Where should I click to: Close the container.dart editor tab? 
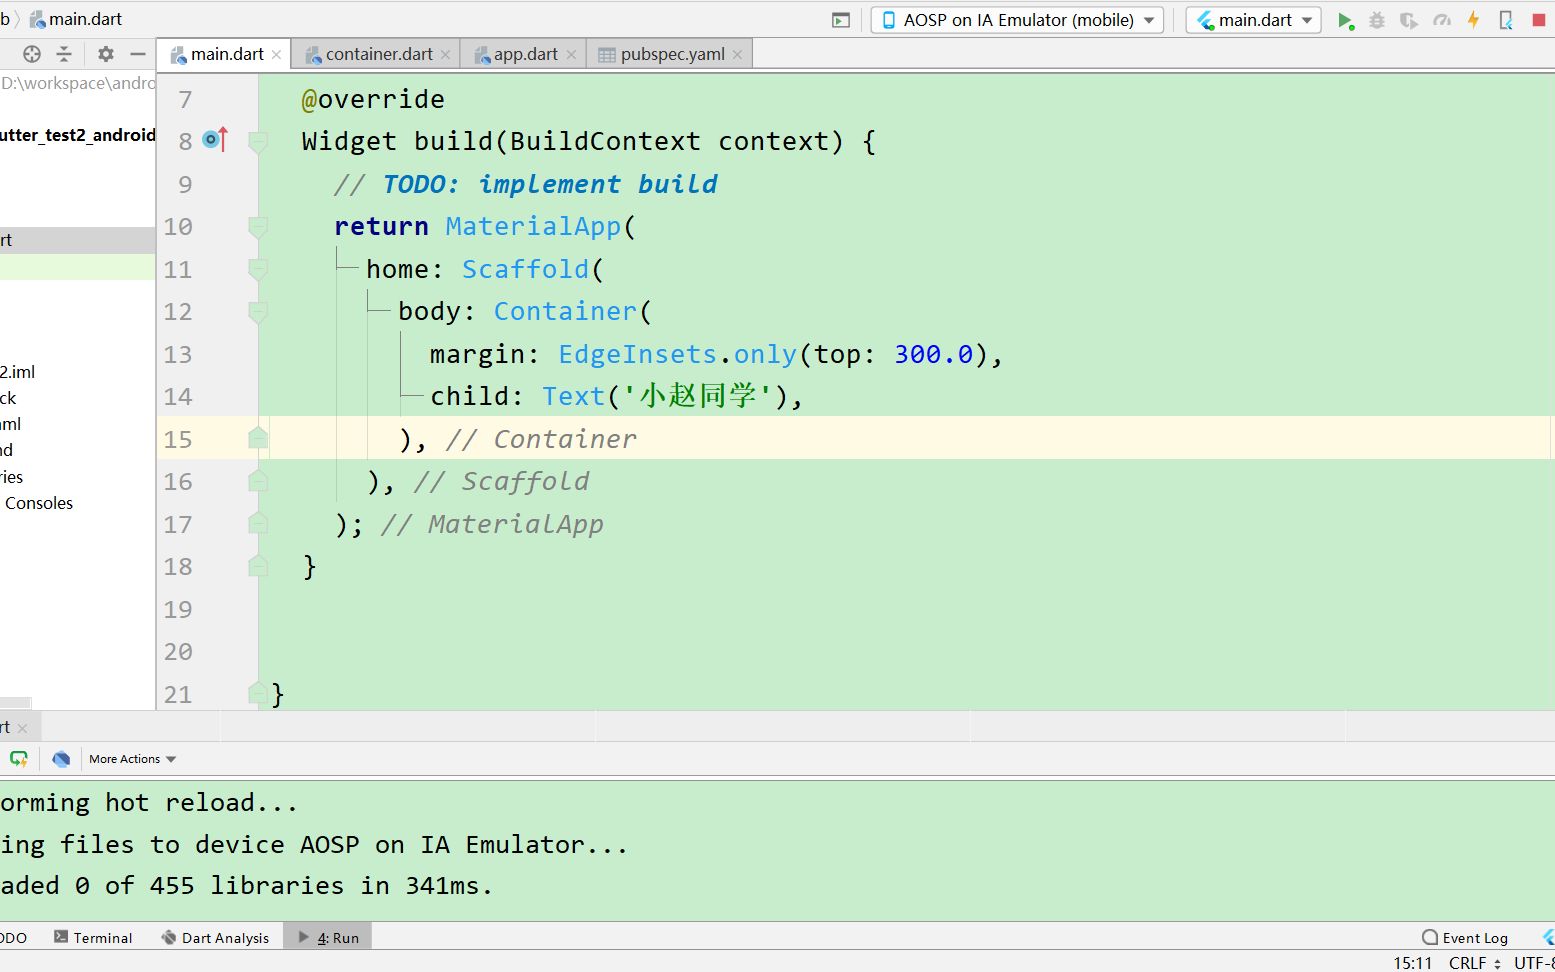coord(446,55)
